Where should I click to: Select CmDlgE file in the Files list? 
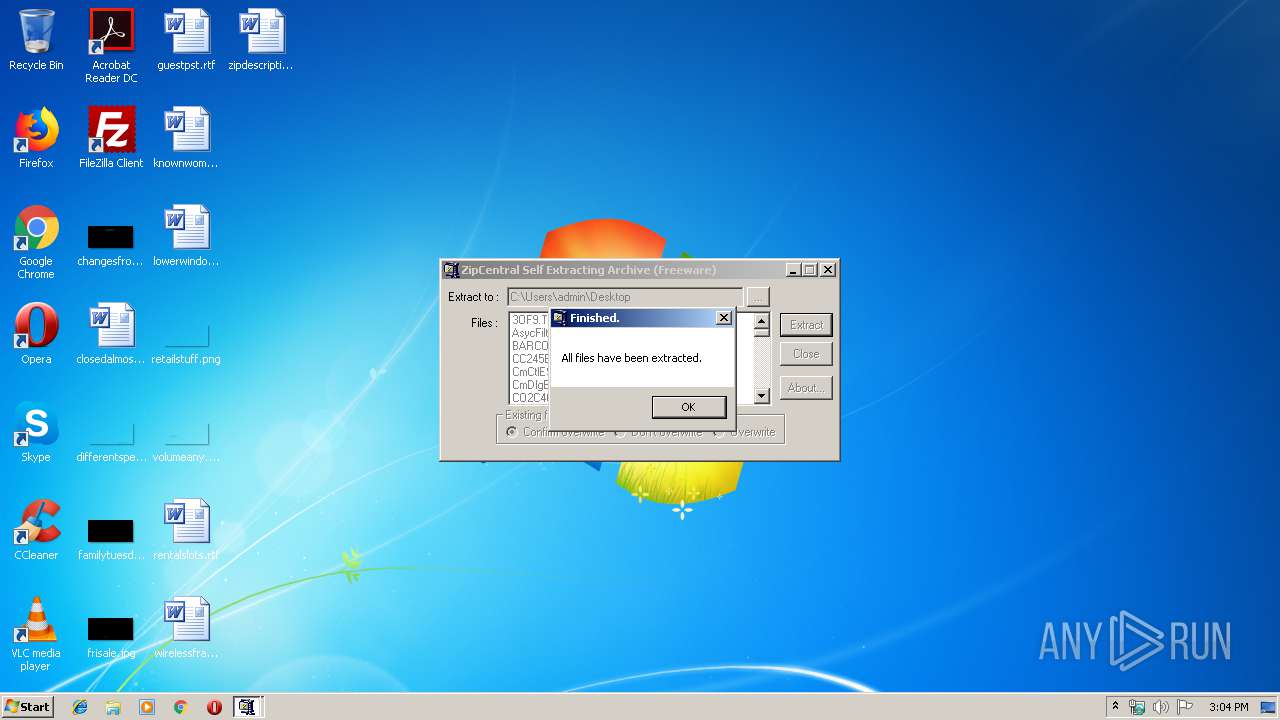click(530, 385)
